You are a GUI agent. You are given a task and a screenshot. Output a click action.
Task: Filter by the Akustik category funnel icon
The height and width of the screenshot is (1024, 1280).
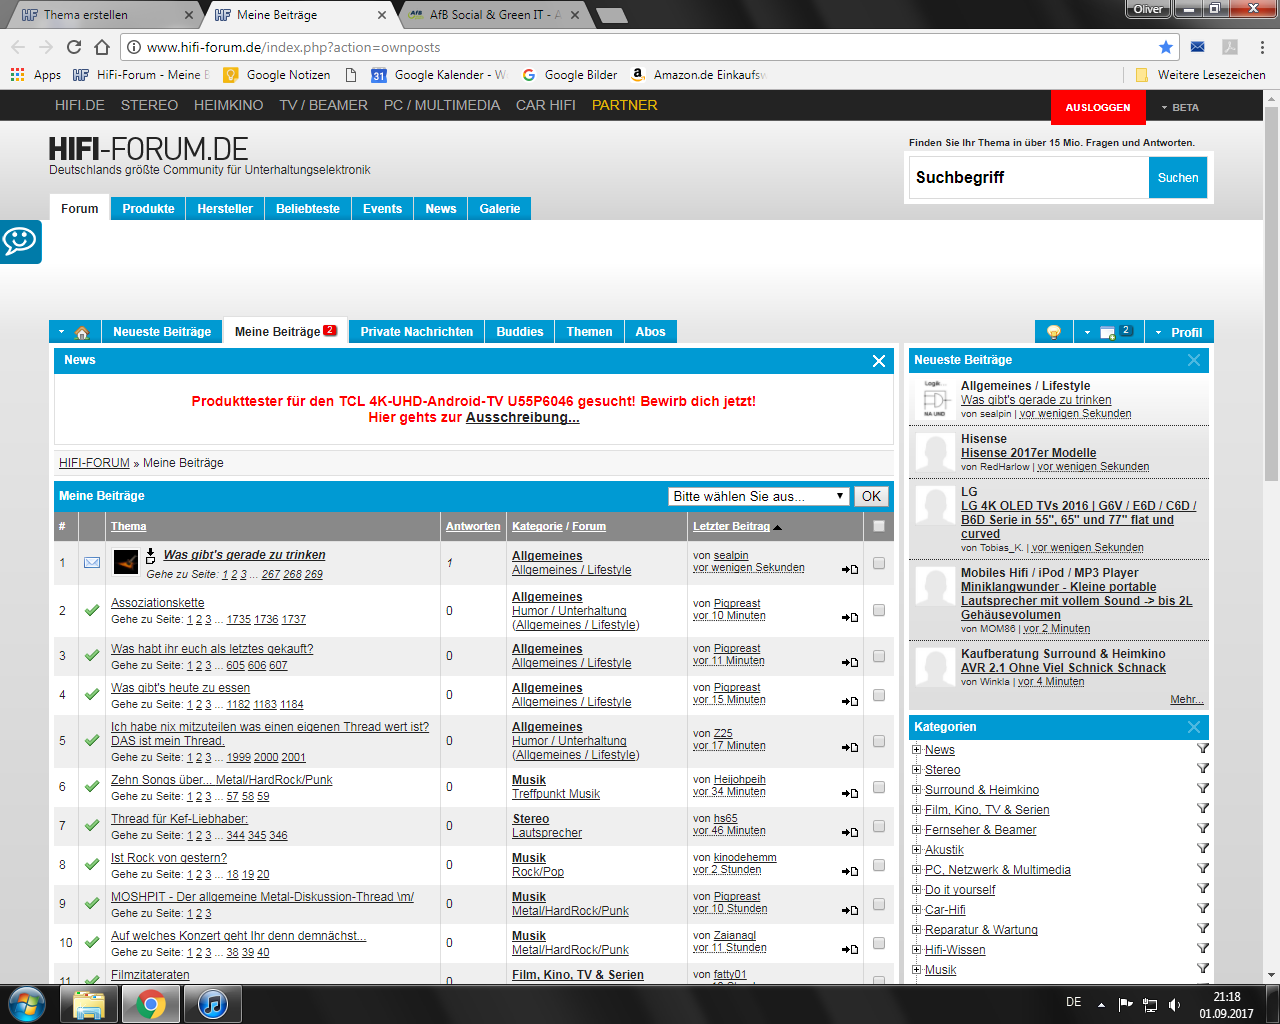point(1203,849)
